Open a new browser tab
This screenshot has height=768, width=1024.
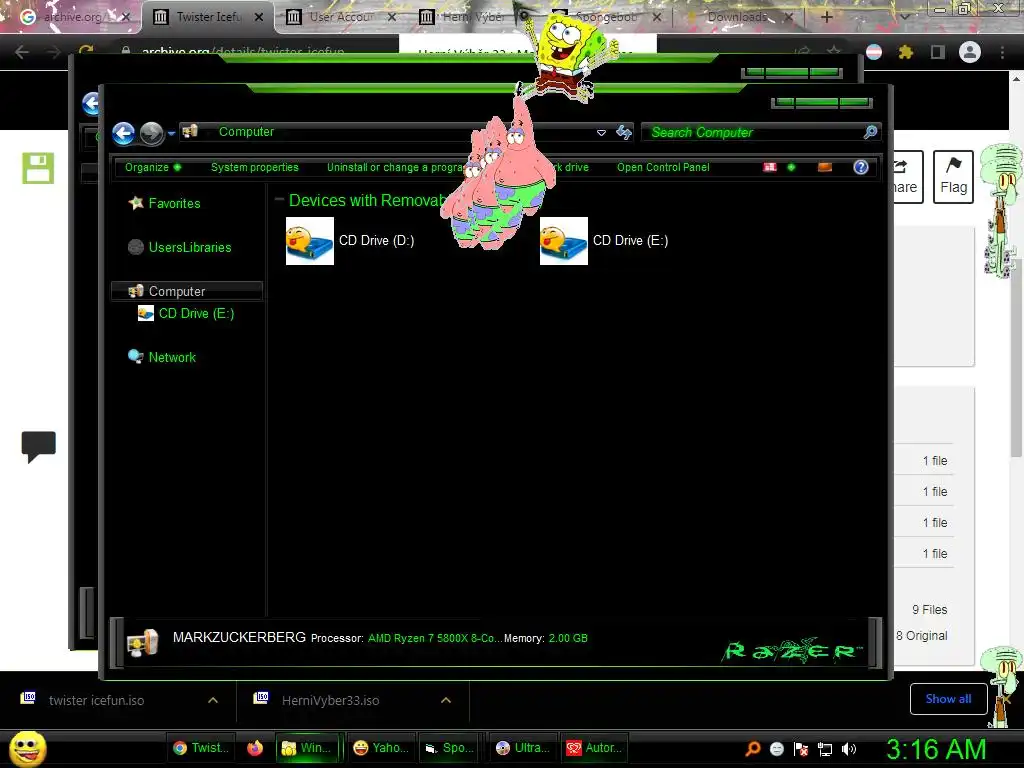[827, 17]
